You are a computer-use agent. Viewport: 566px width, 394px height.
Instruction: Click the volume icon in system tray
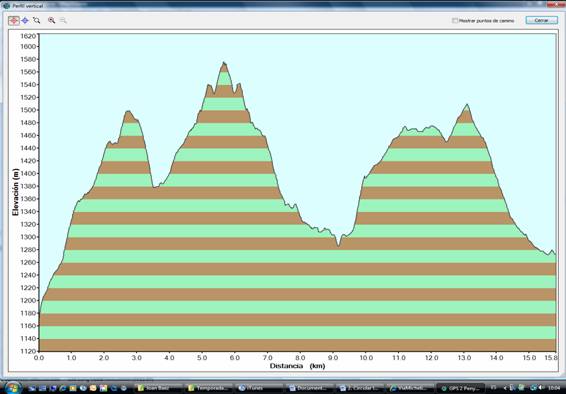(x=540, y=388)
